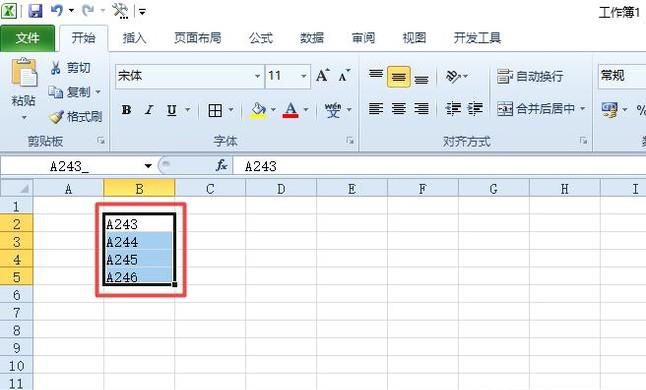Image resolution: width=646 pixels, height=390 pixels.
Task: Click the select-all corner of the sheet
Action: pos(16,188)
